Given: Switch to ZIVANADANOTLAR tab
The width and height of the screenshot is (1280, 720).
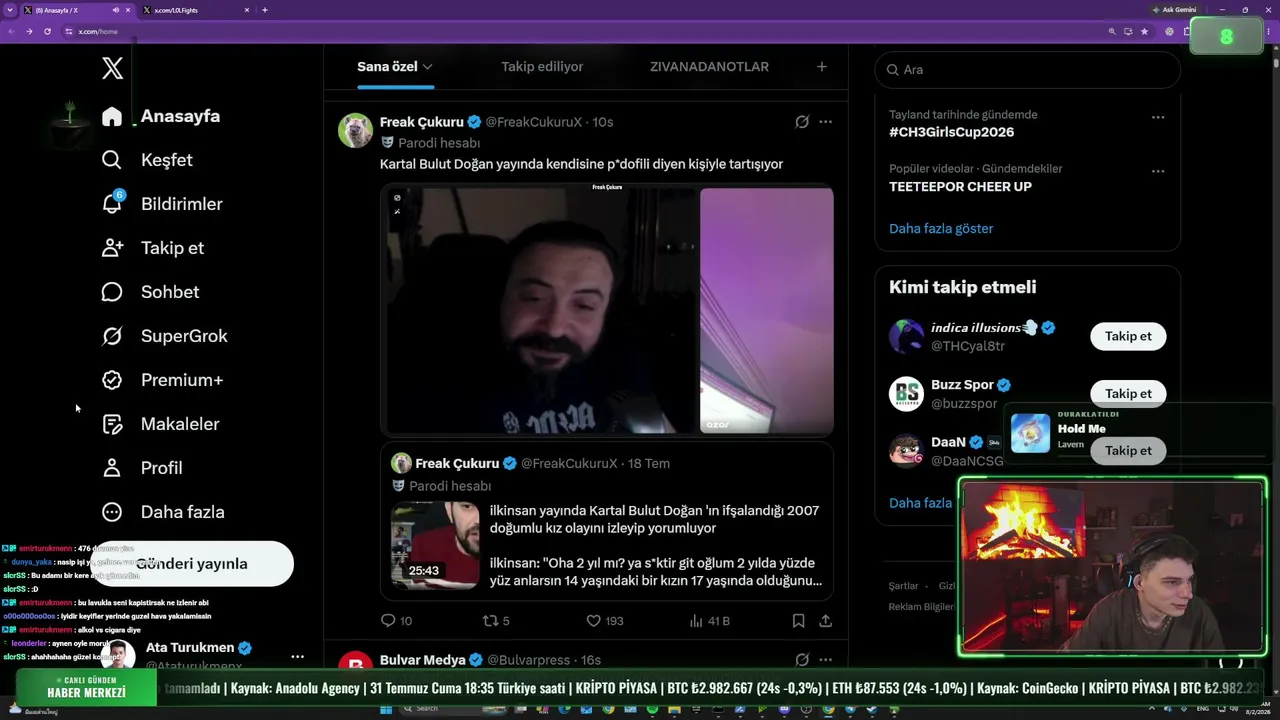Looking at the screenshot, I should click(709, 67).
